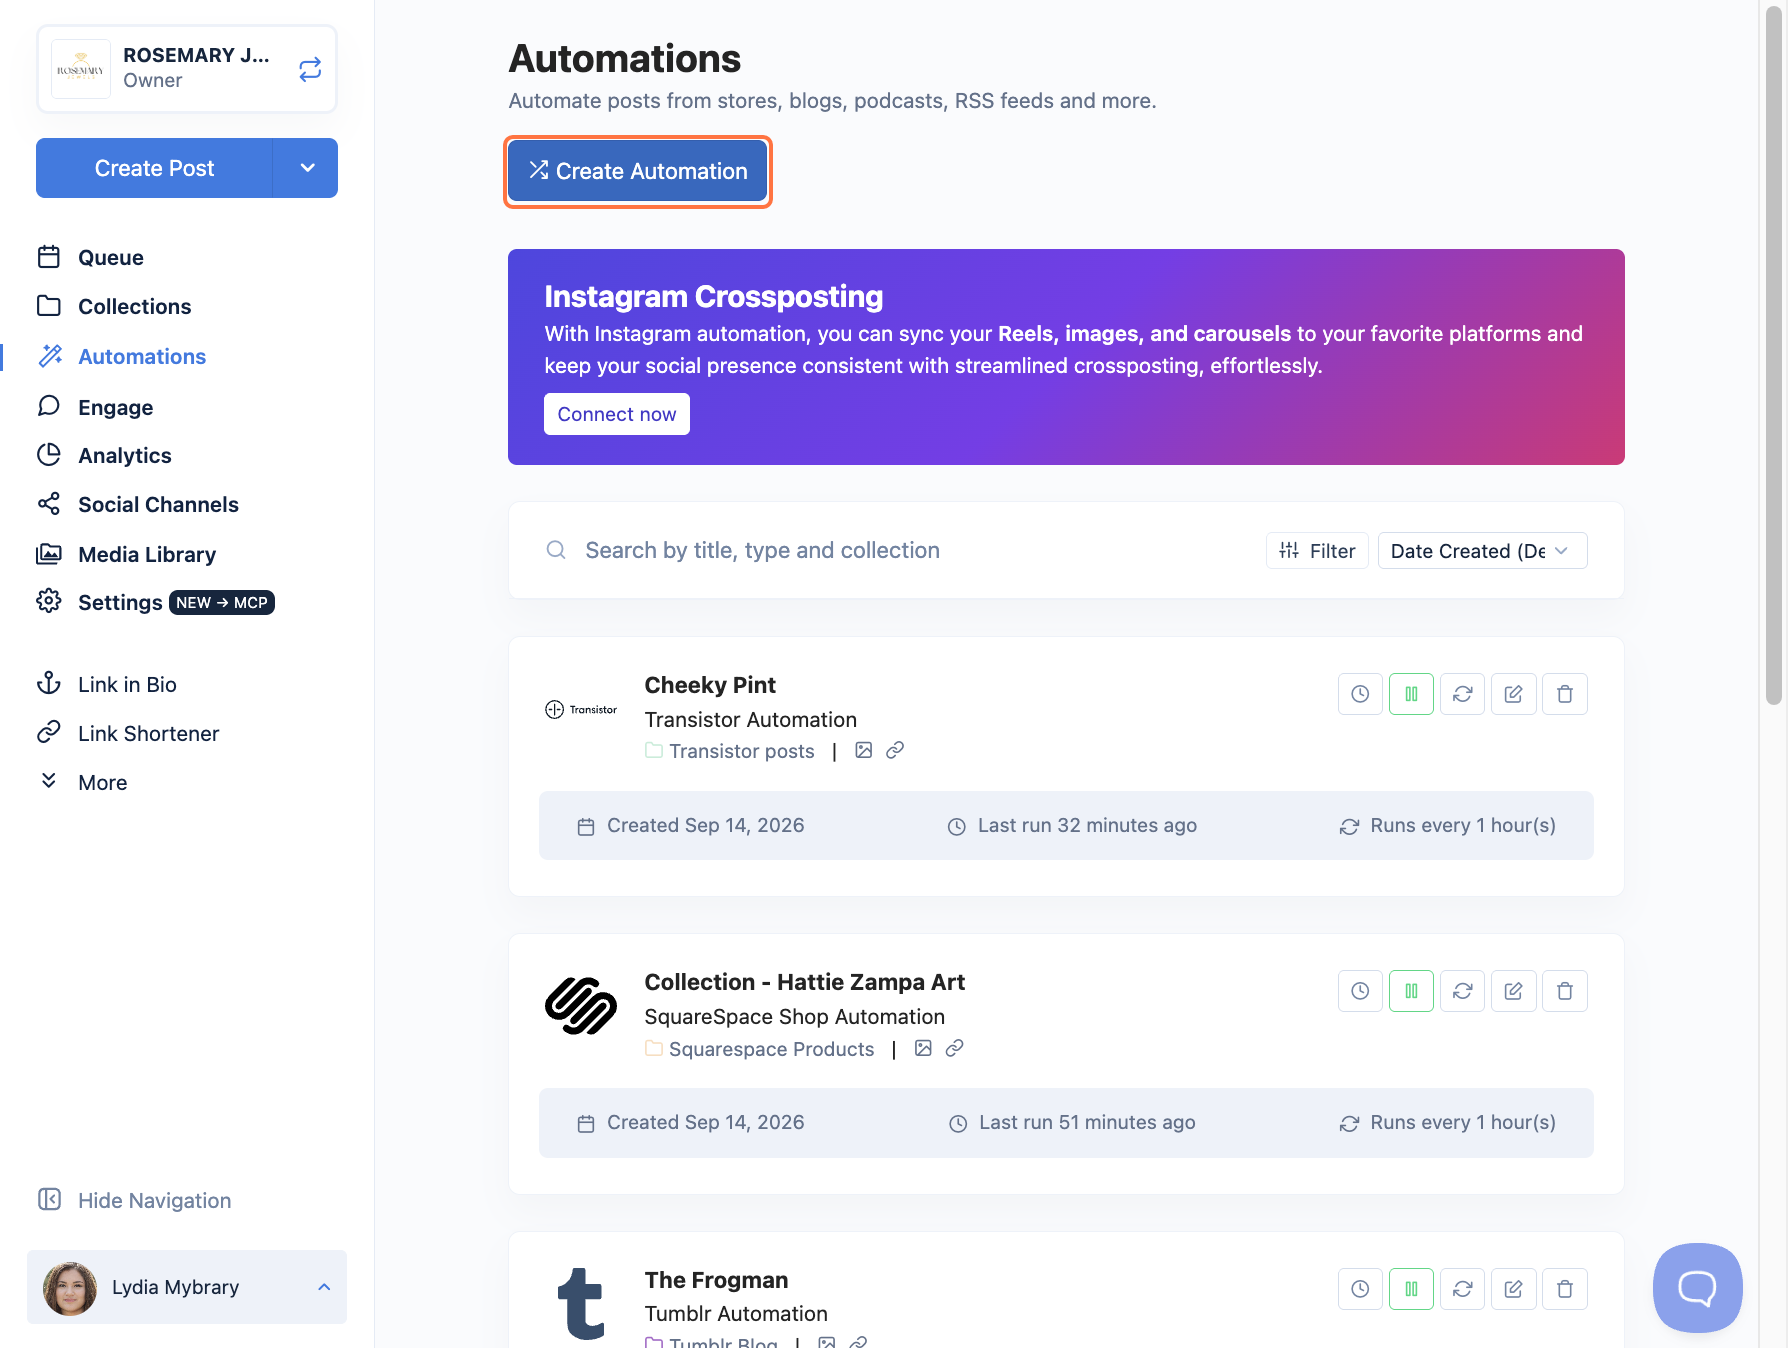
Task: Pause the Cheeky Pint automation
Action: click(1411, 694)
